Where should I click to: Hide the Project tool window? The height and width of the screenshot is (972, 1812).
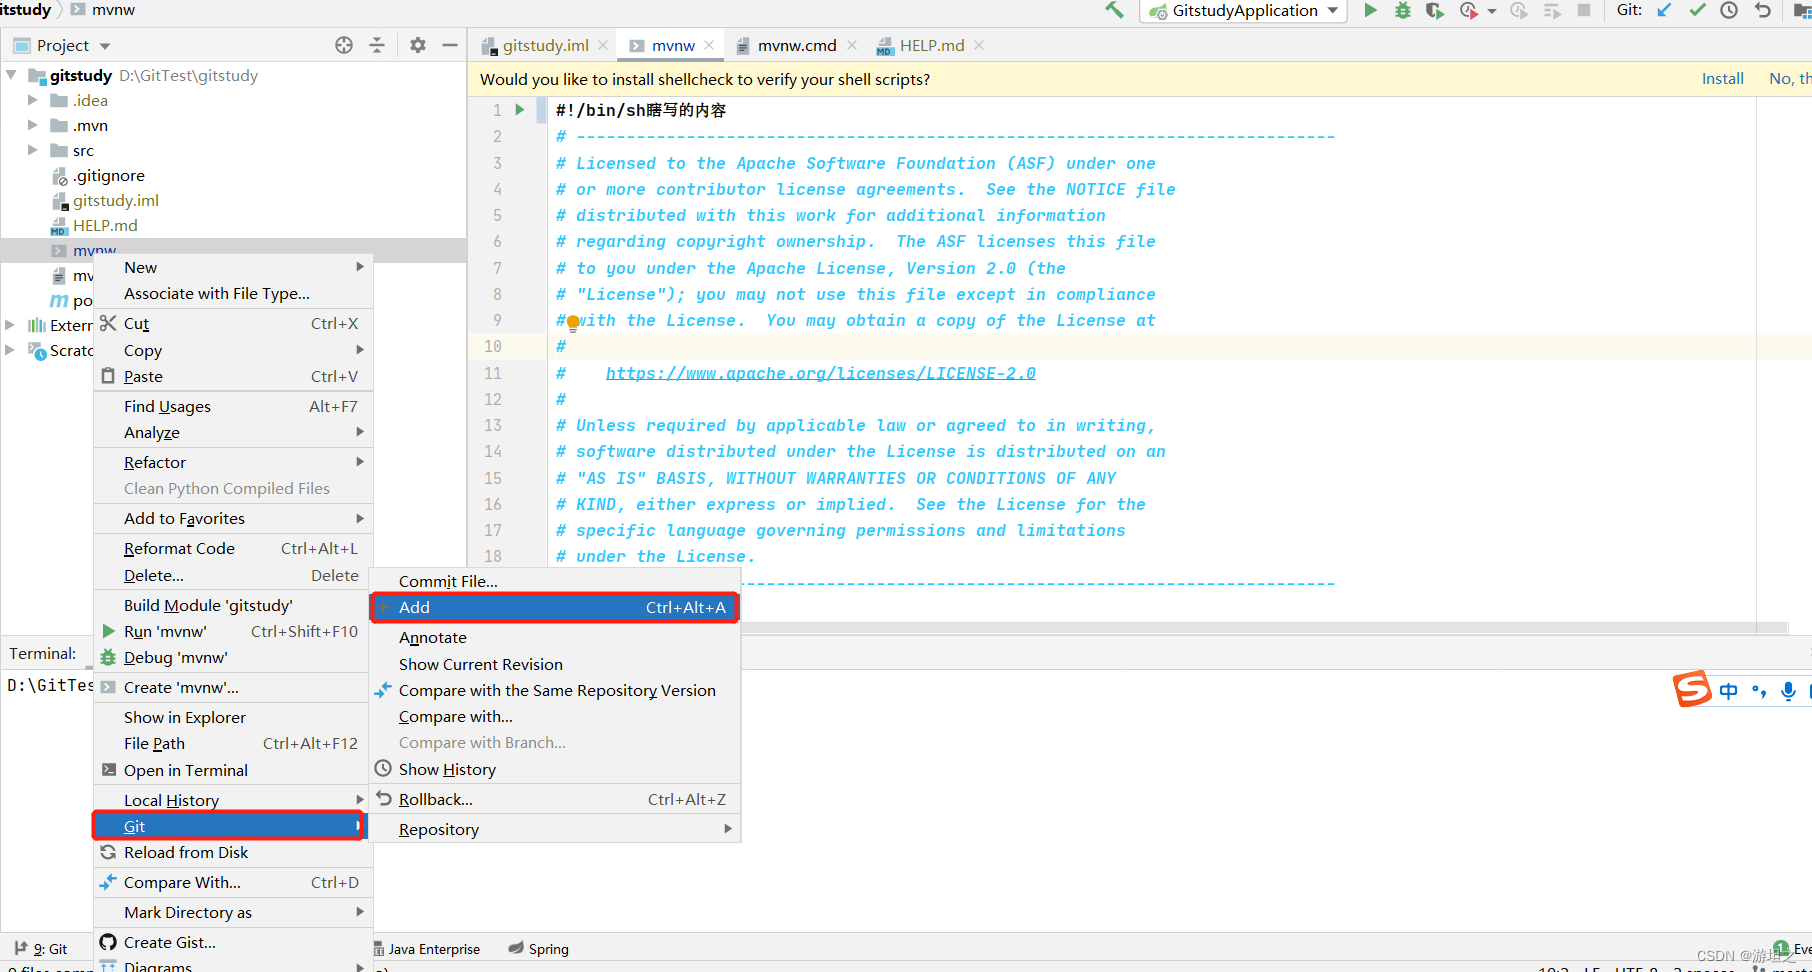point(450,45)
